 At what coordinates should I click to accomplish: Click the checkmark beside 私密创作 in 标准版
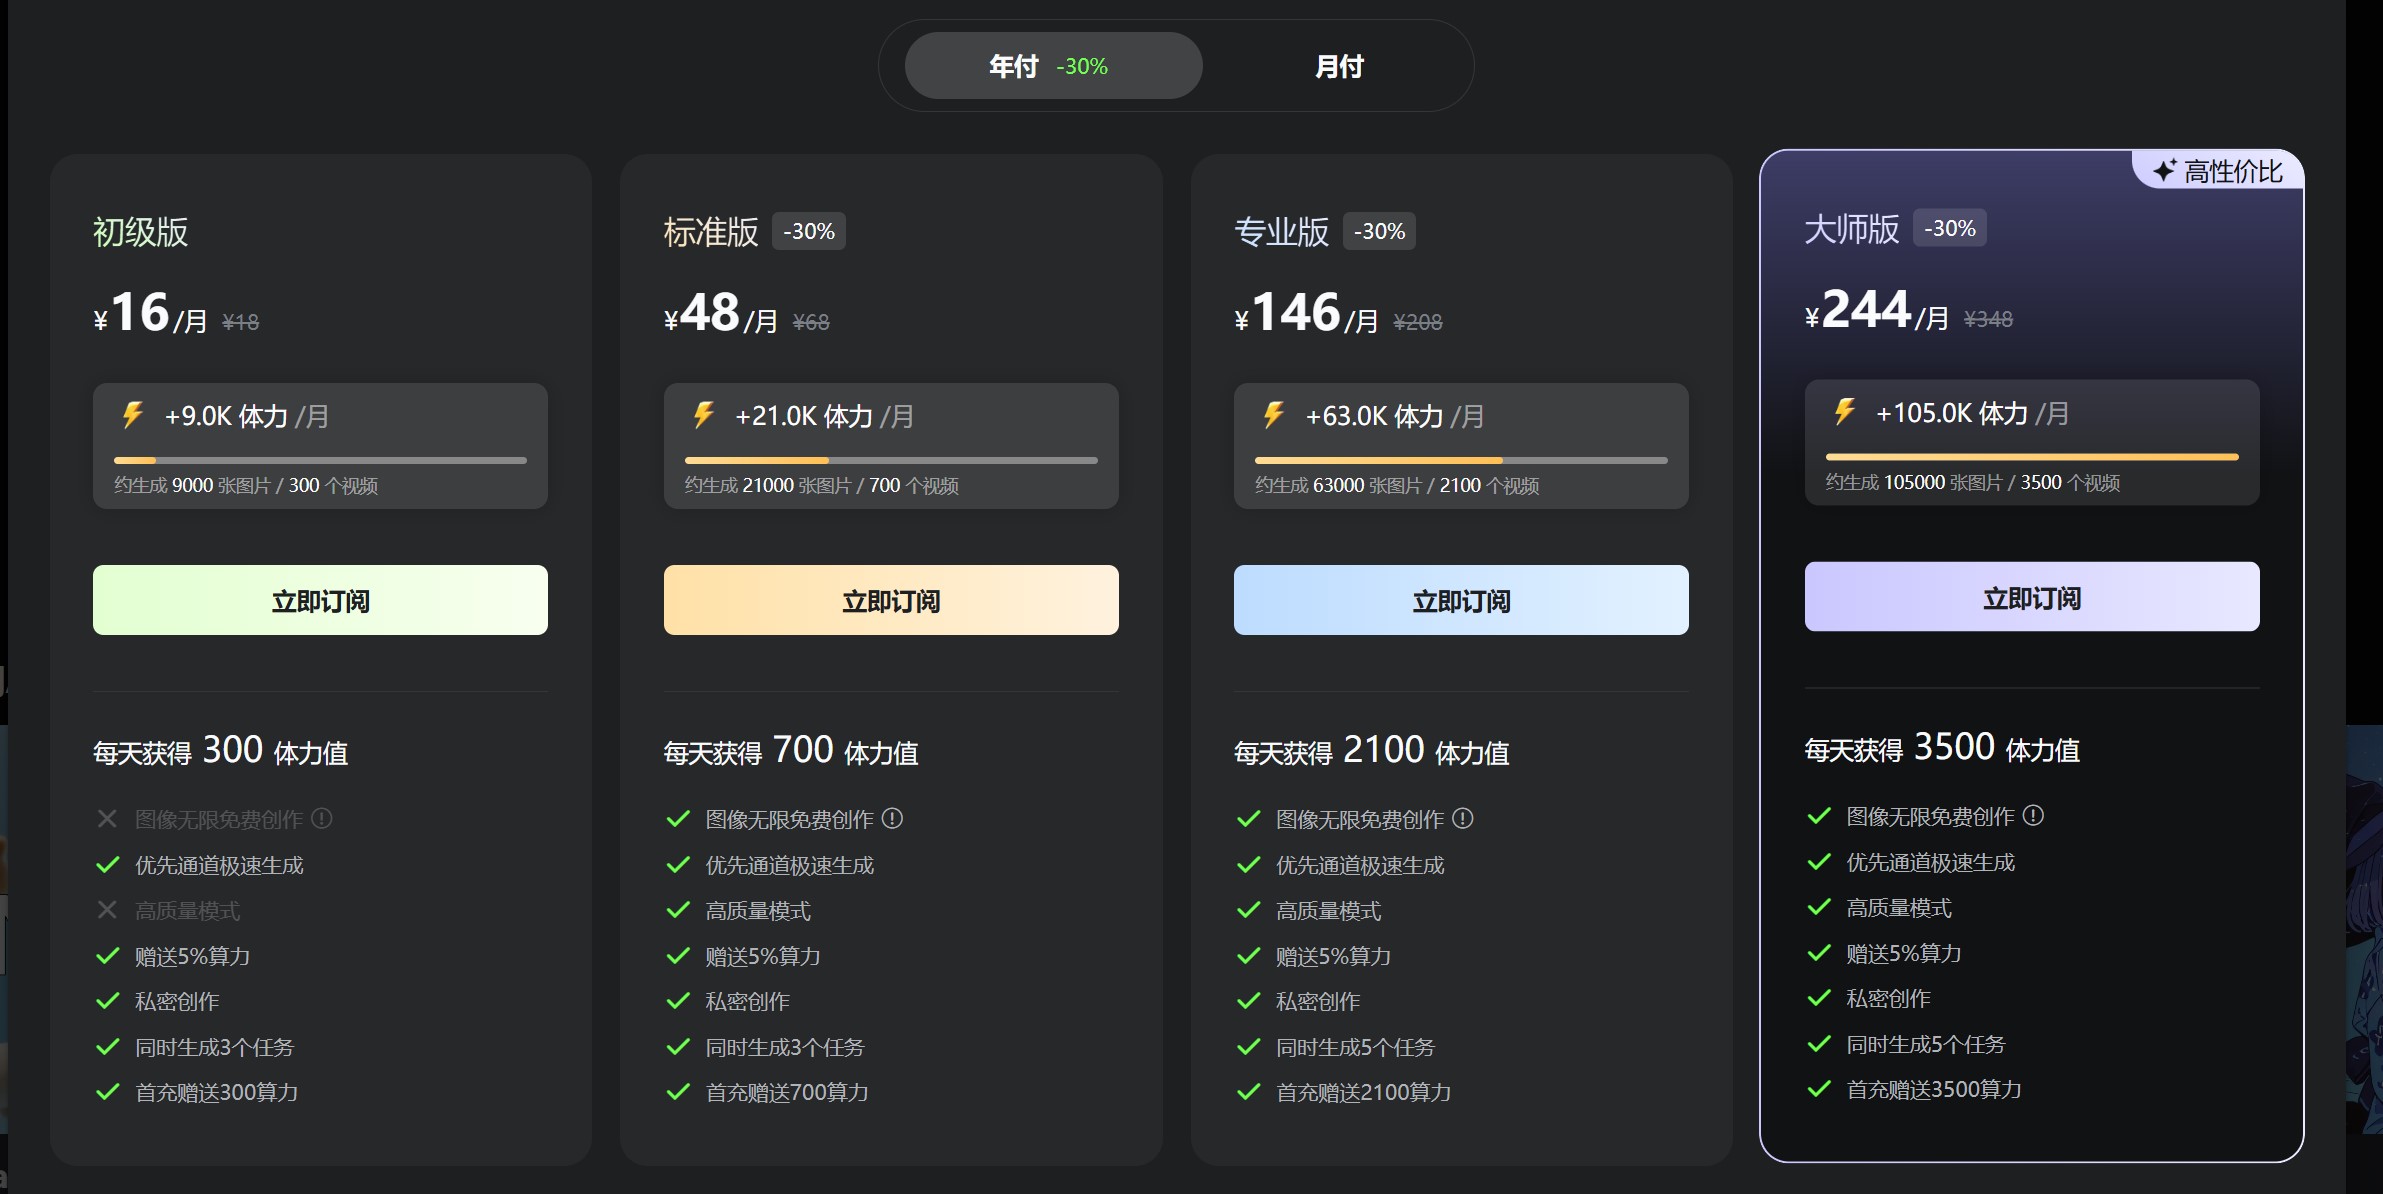pos(677,1001)
